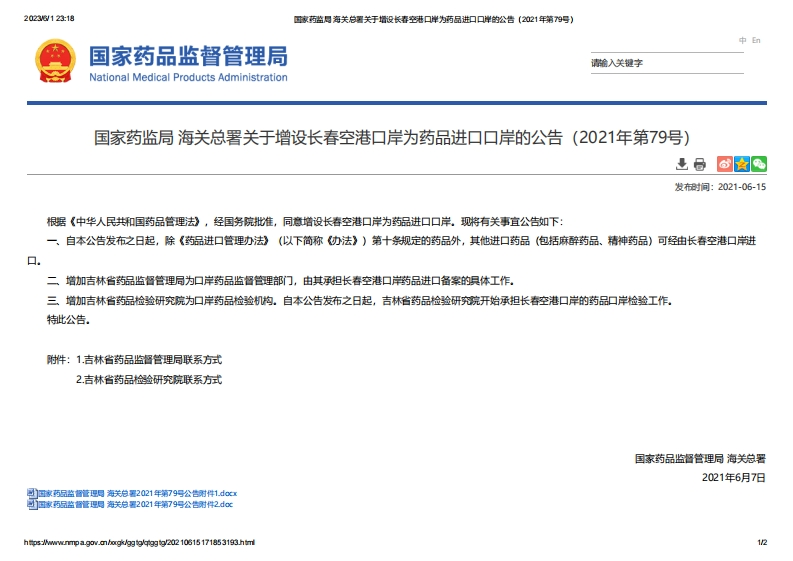Click the page URL in footer
The image size is (793, 561).
139,542
